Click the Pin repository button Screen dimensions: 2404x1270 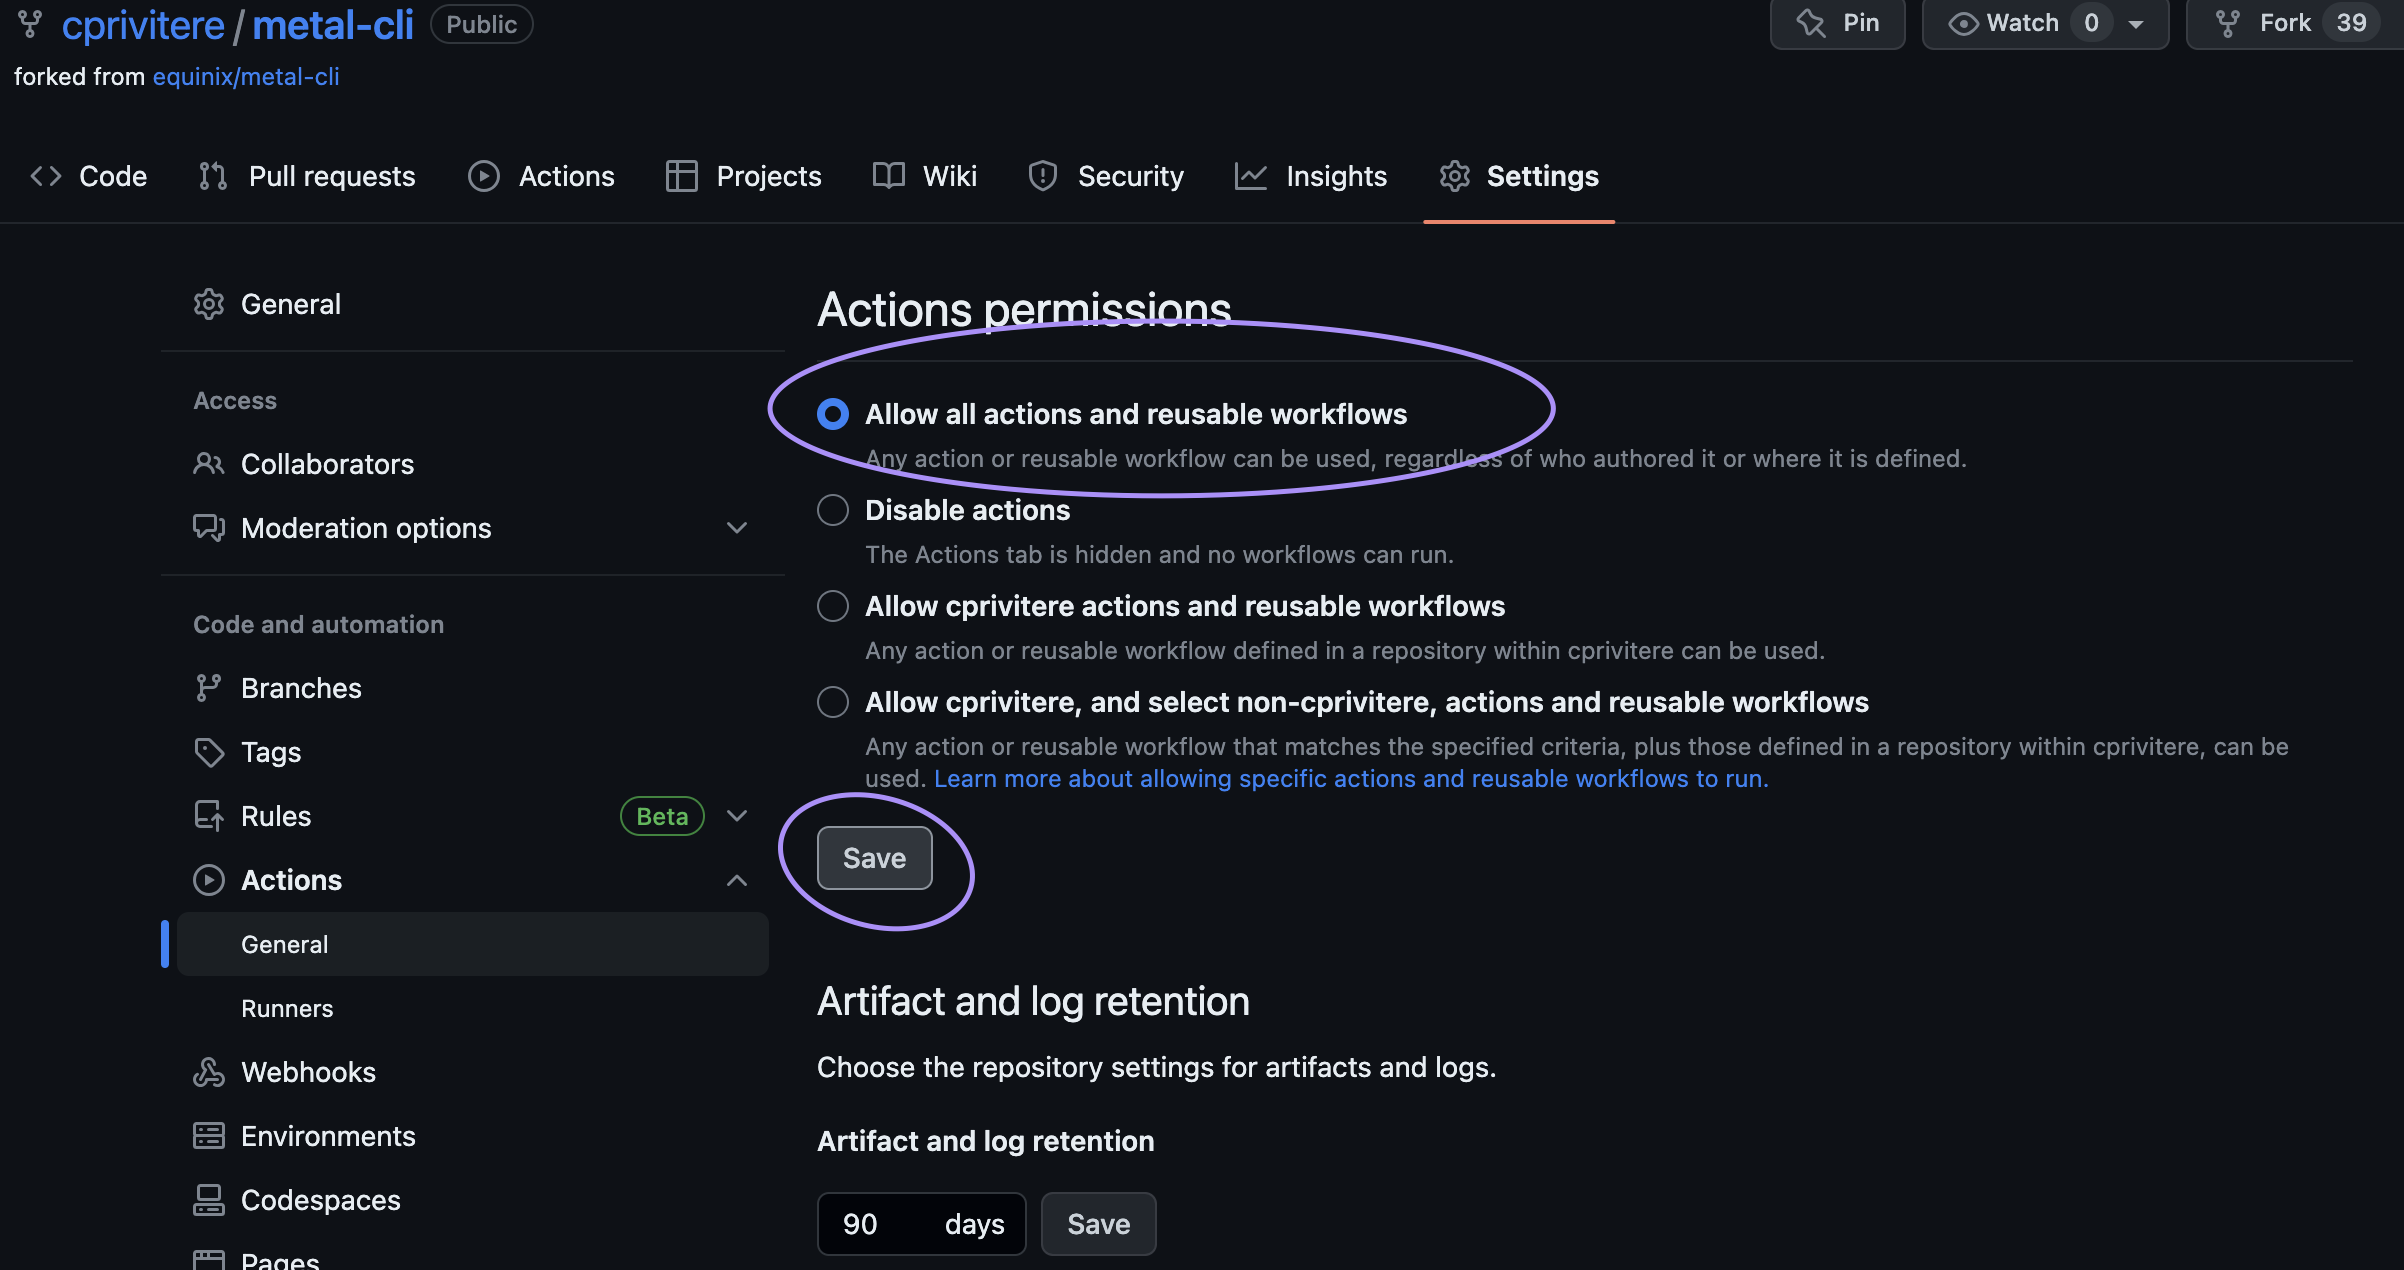(x=1837, y=23)
